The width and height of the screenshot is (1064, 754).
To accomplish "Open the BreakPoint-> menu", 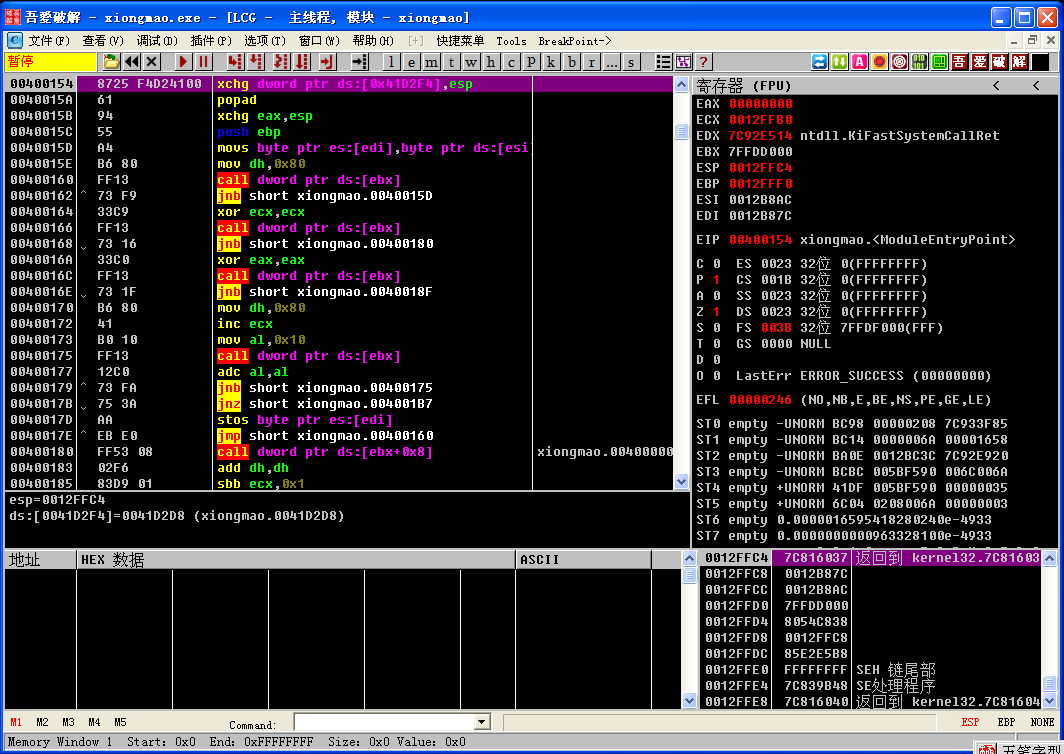I will click(575, 41).
